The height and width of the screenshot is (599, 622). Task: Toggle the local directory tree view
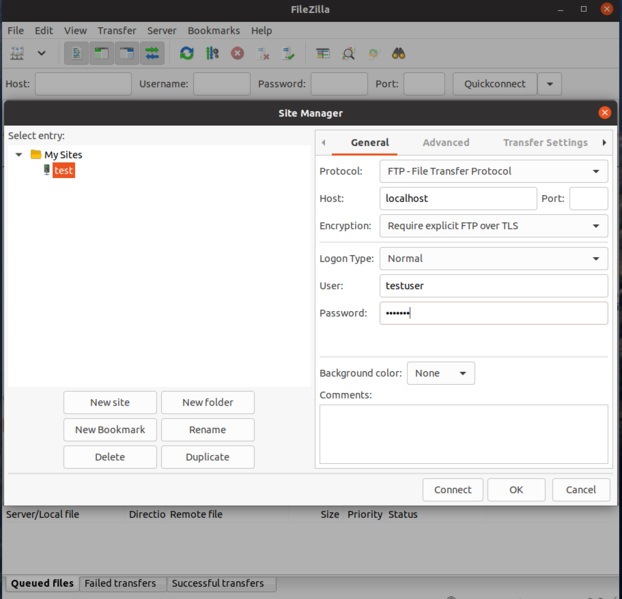point(102,53)
